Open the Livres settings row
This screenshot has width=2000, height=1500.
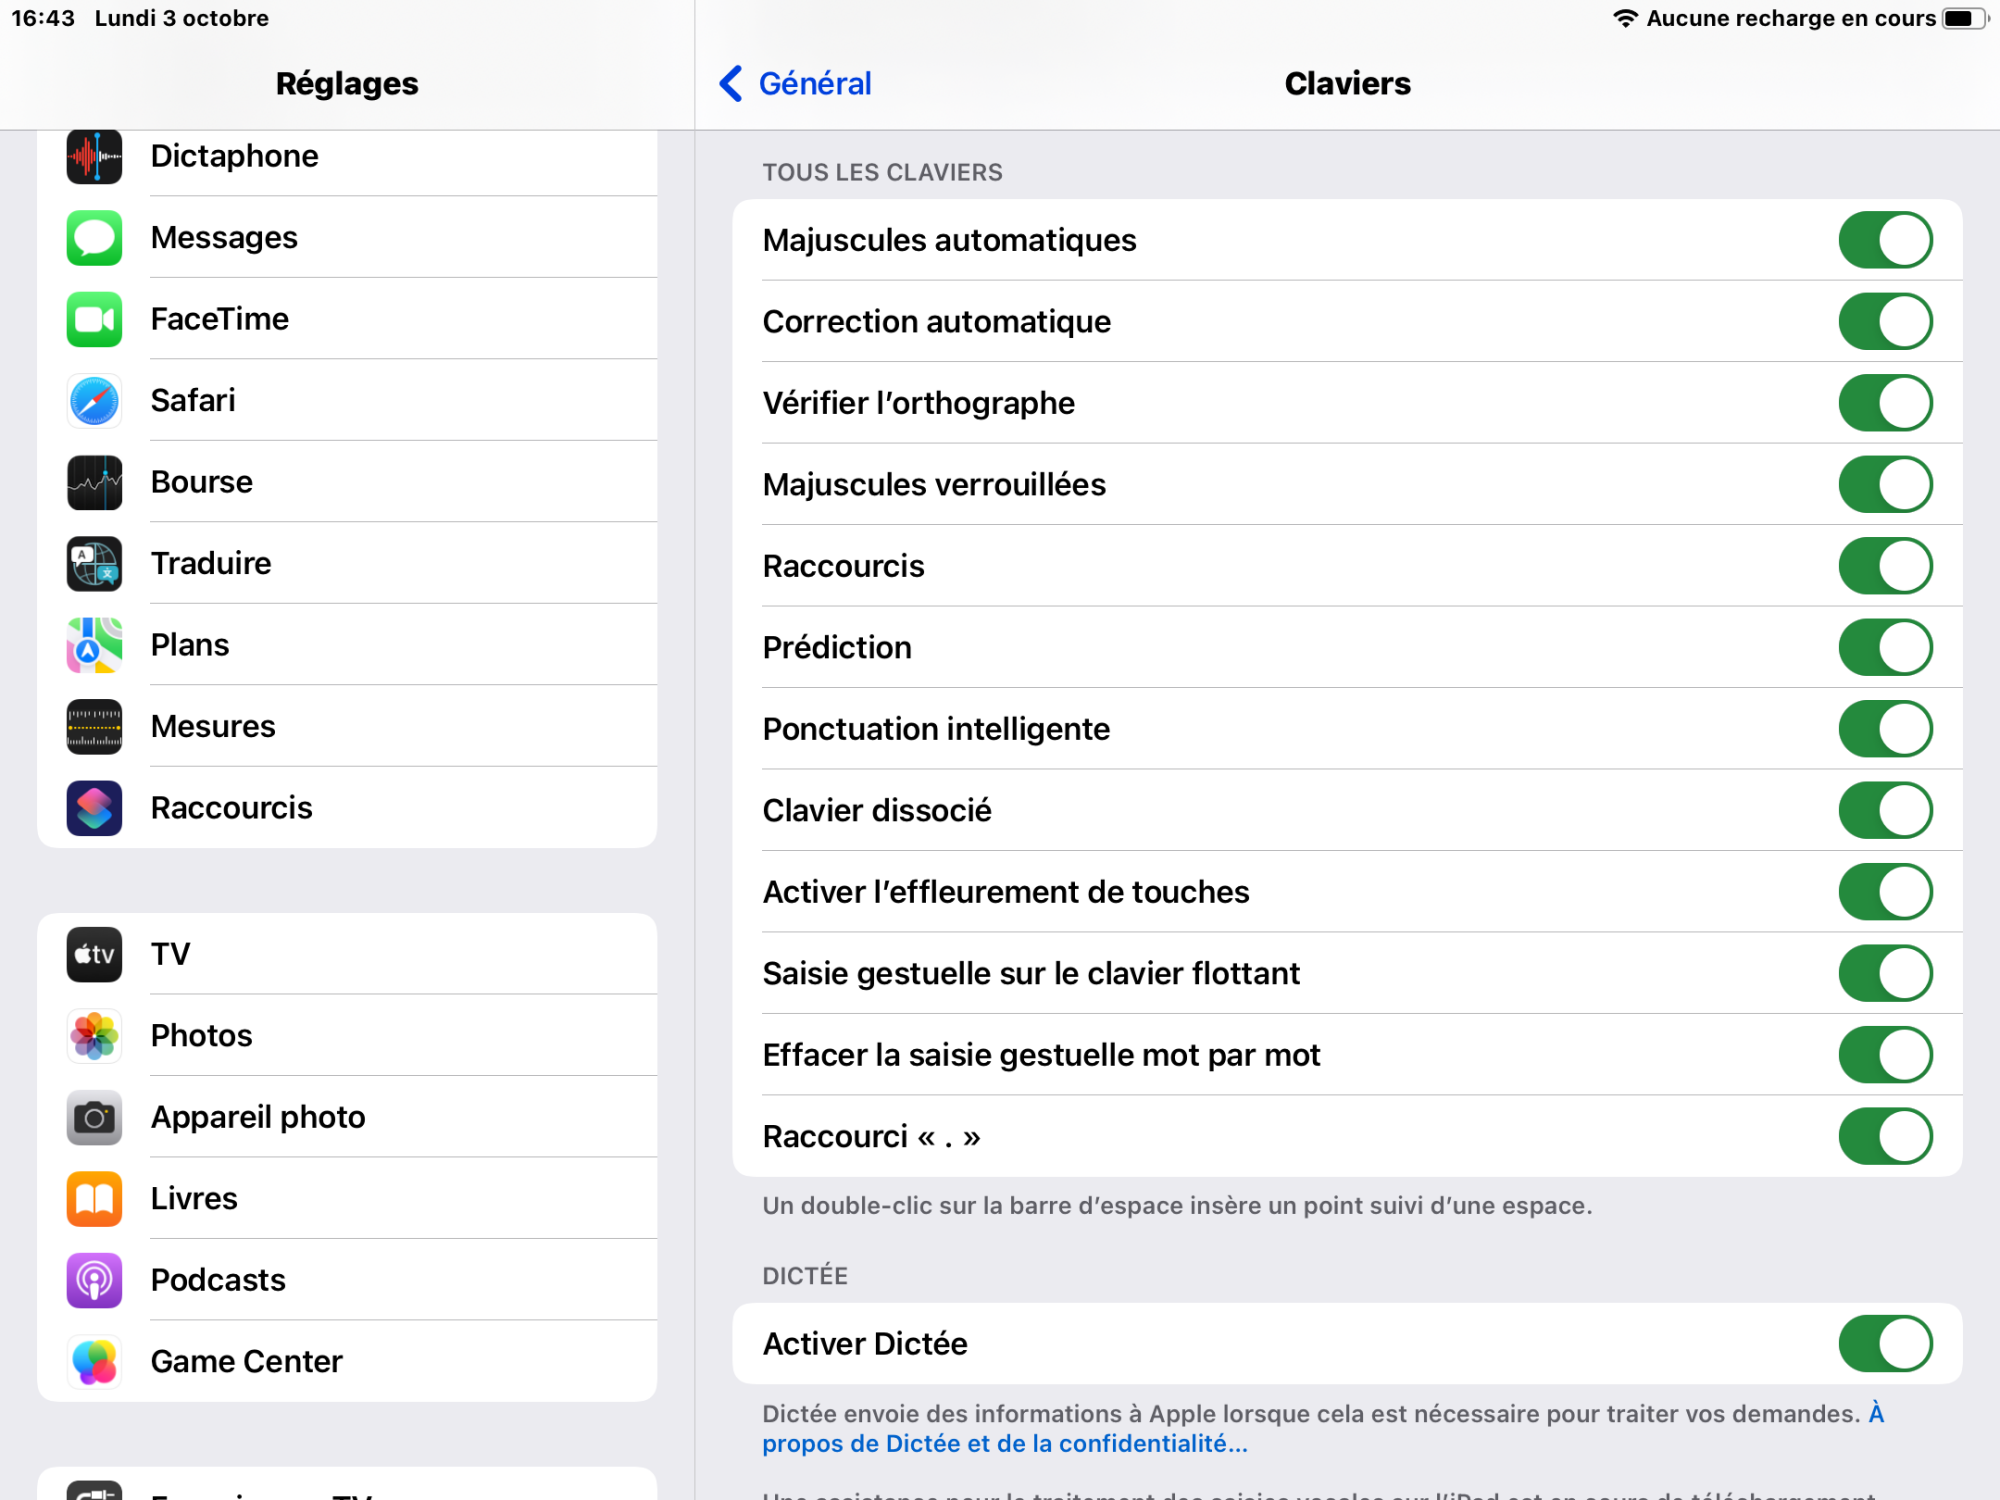pyautogui.click(x=347, y=1198)
